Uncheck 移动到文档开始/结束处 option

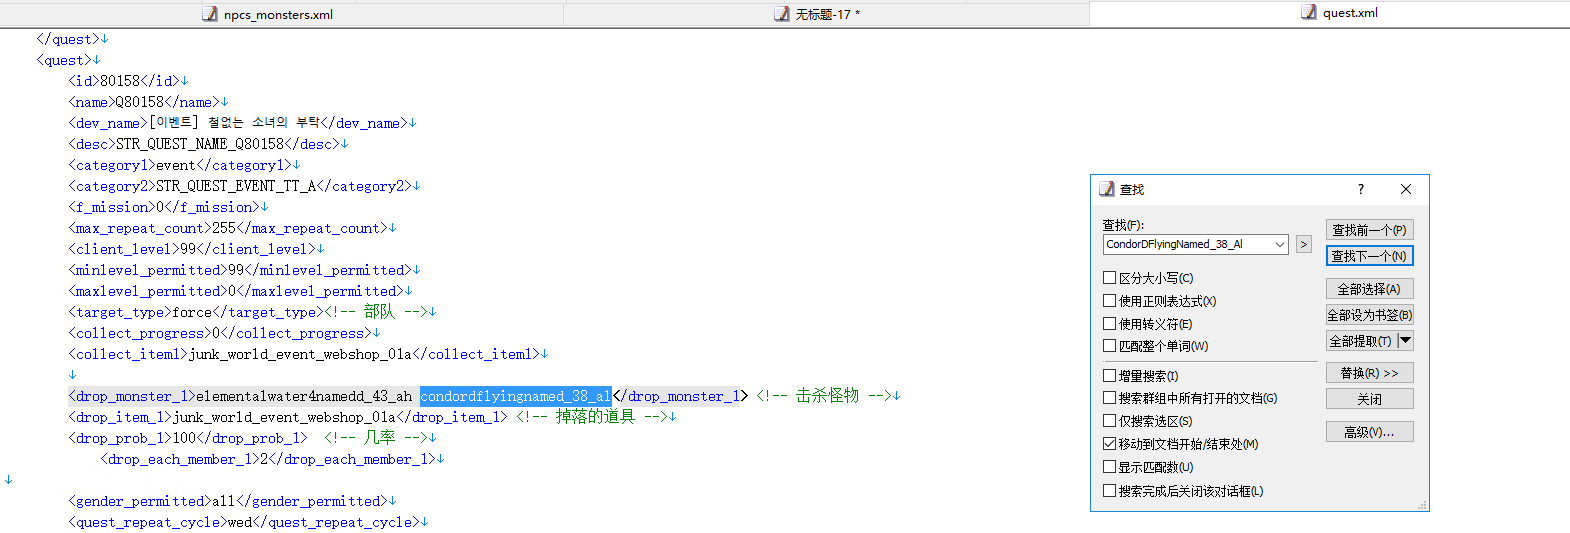coord(1109,444)
